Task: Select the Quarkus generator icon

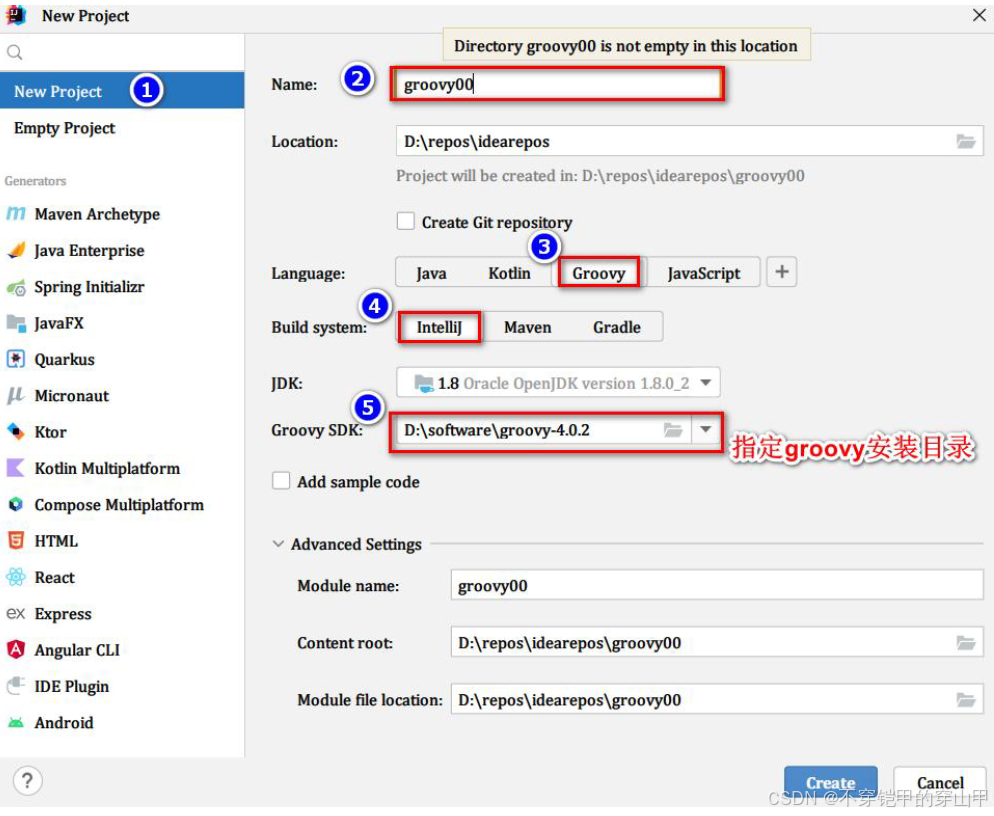Action: point(16,359)
